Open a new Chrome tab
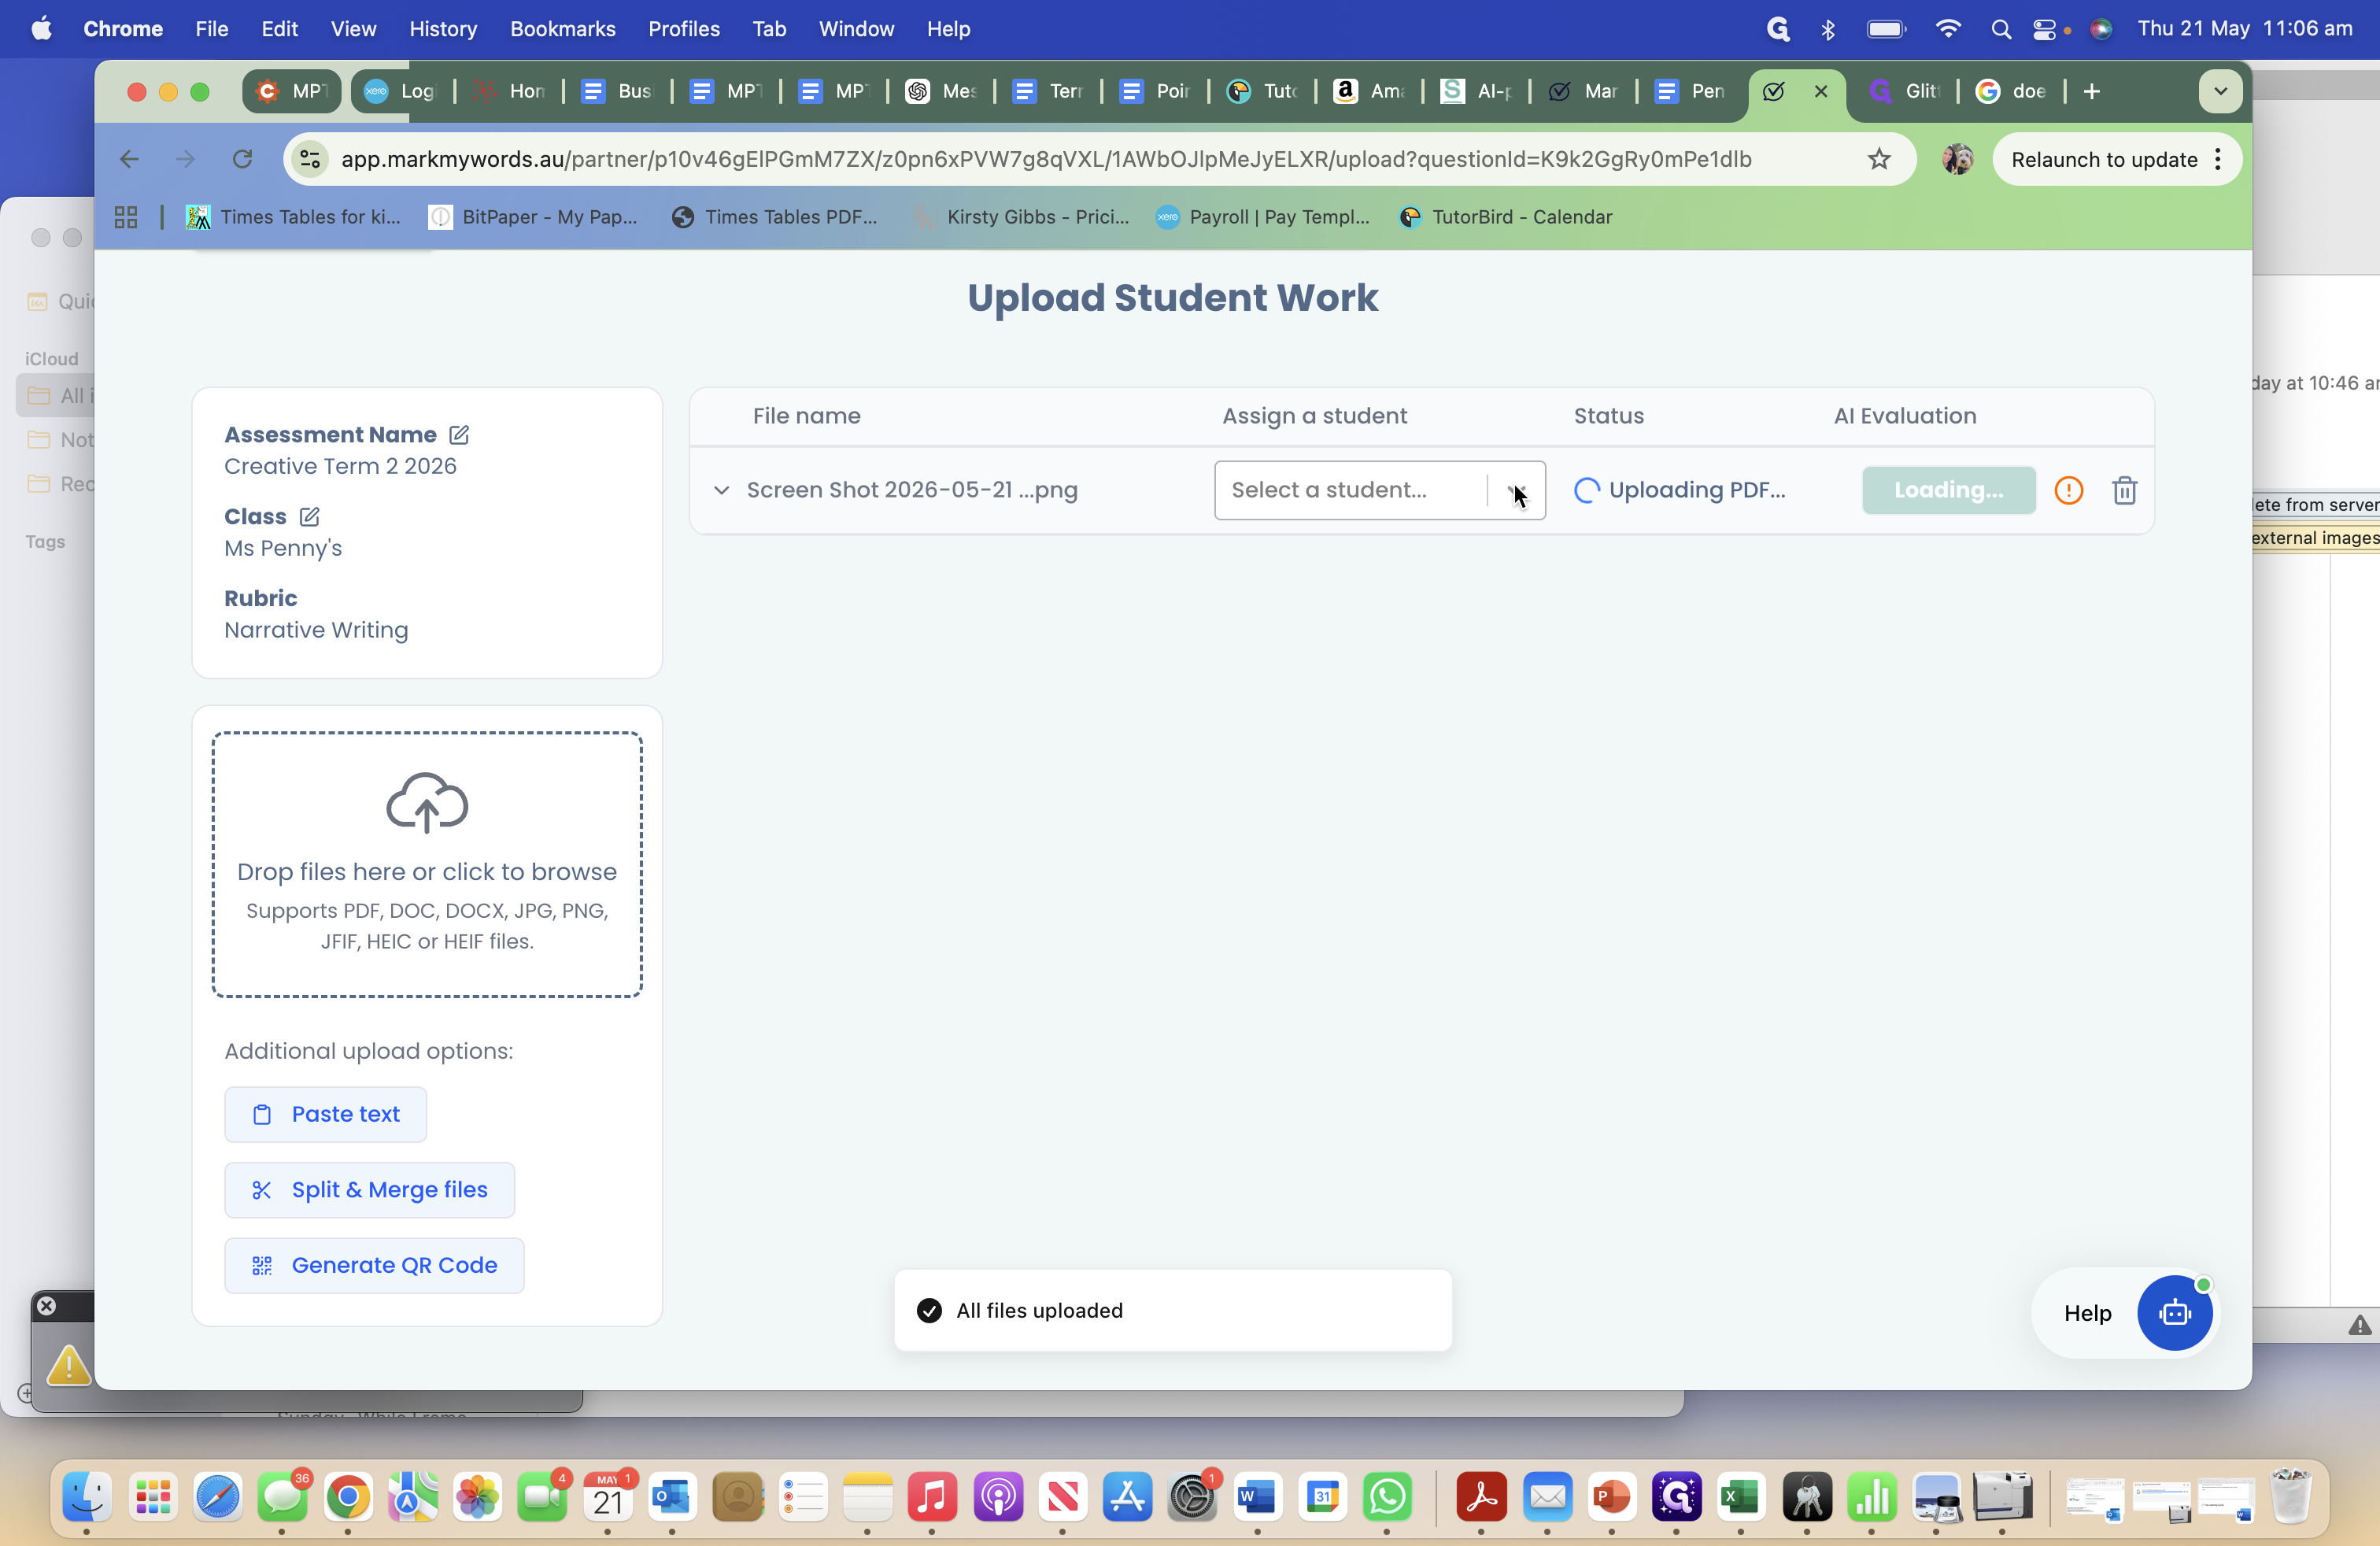The height and width of the screenshot is (1546, 2380). pos(2091,91)
